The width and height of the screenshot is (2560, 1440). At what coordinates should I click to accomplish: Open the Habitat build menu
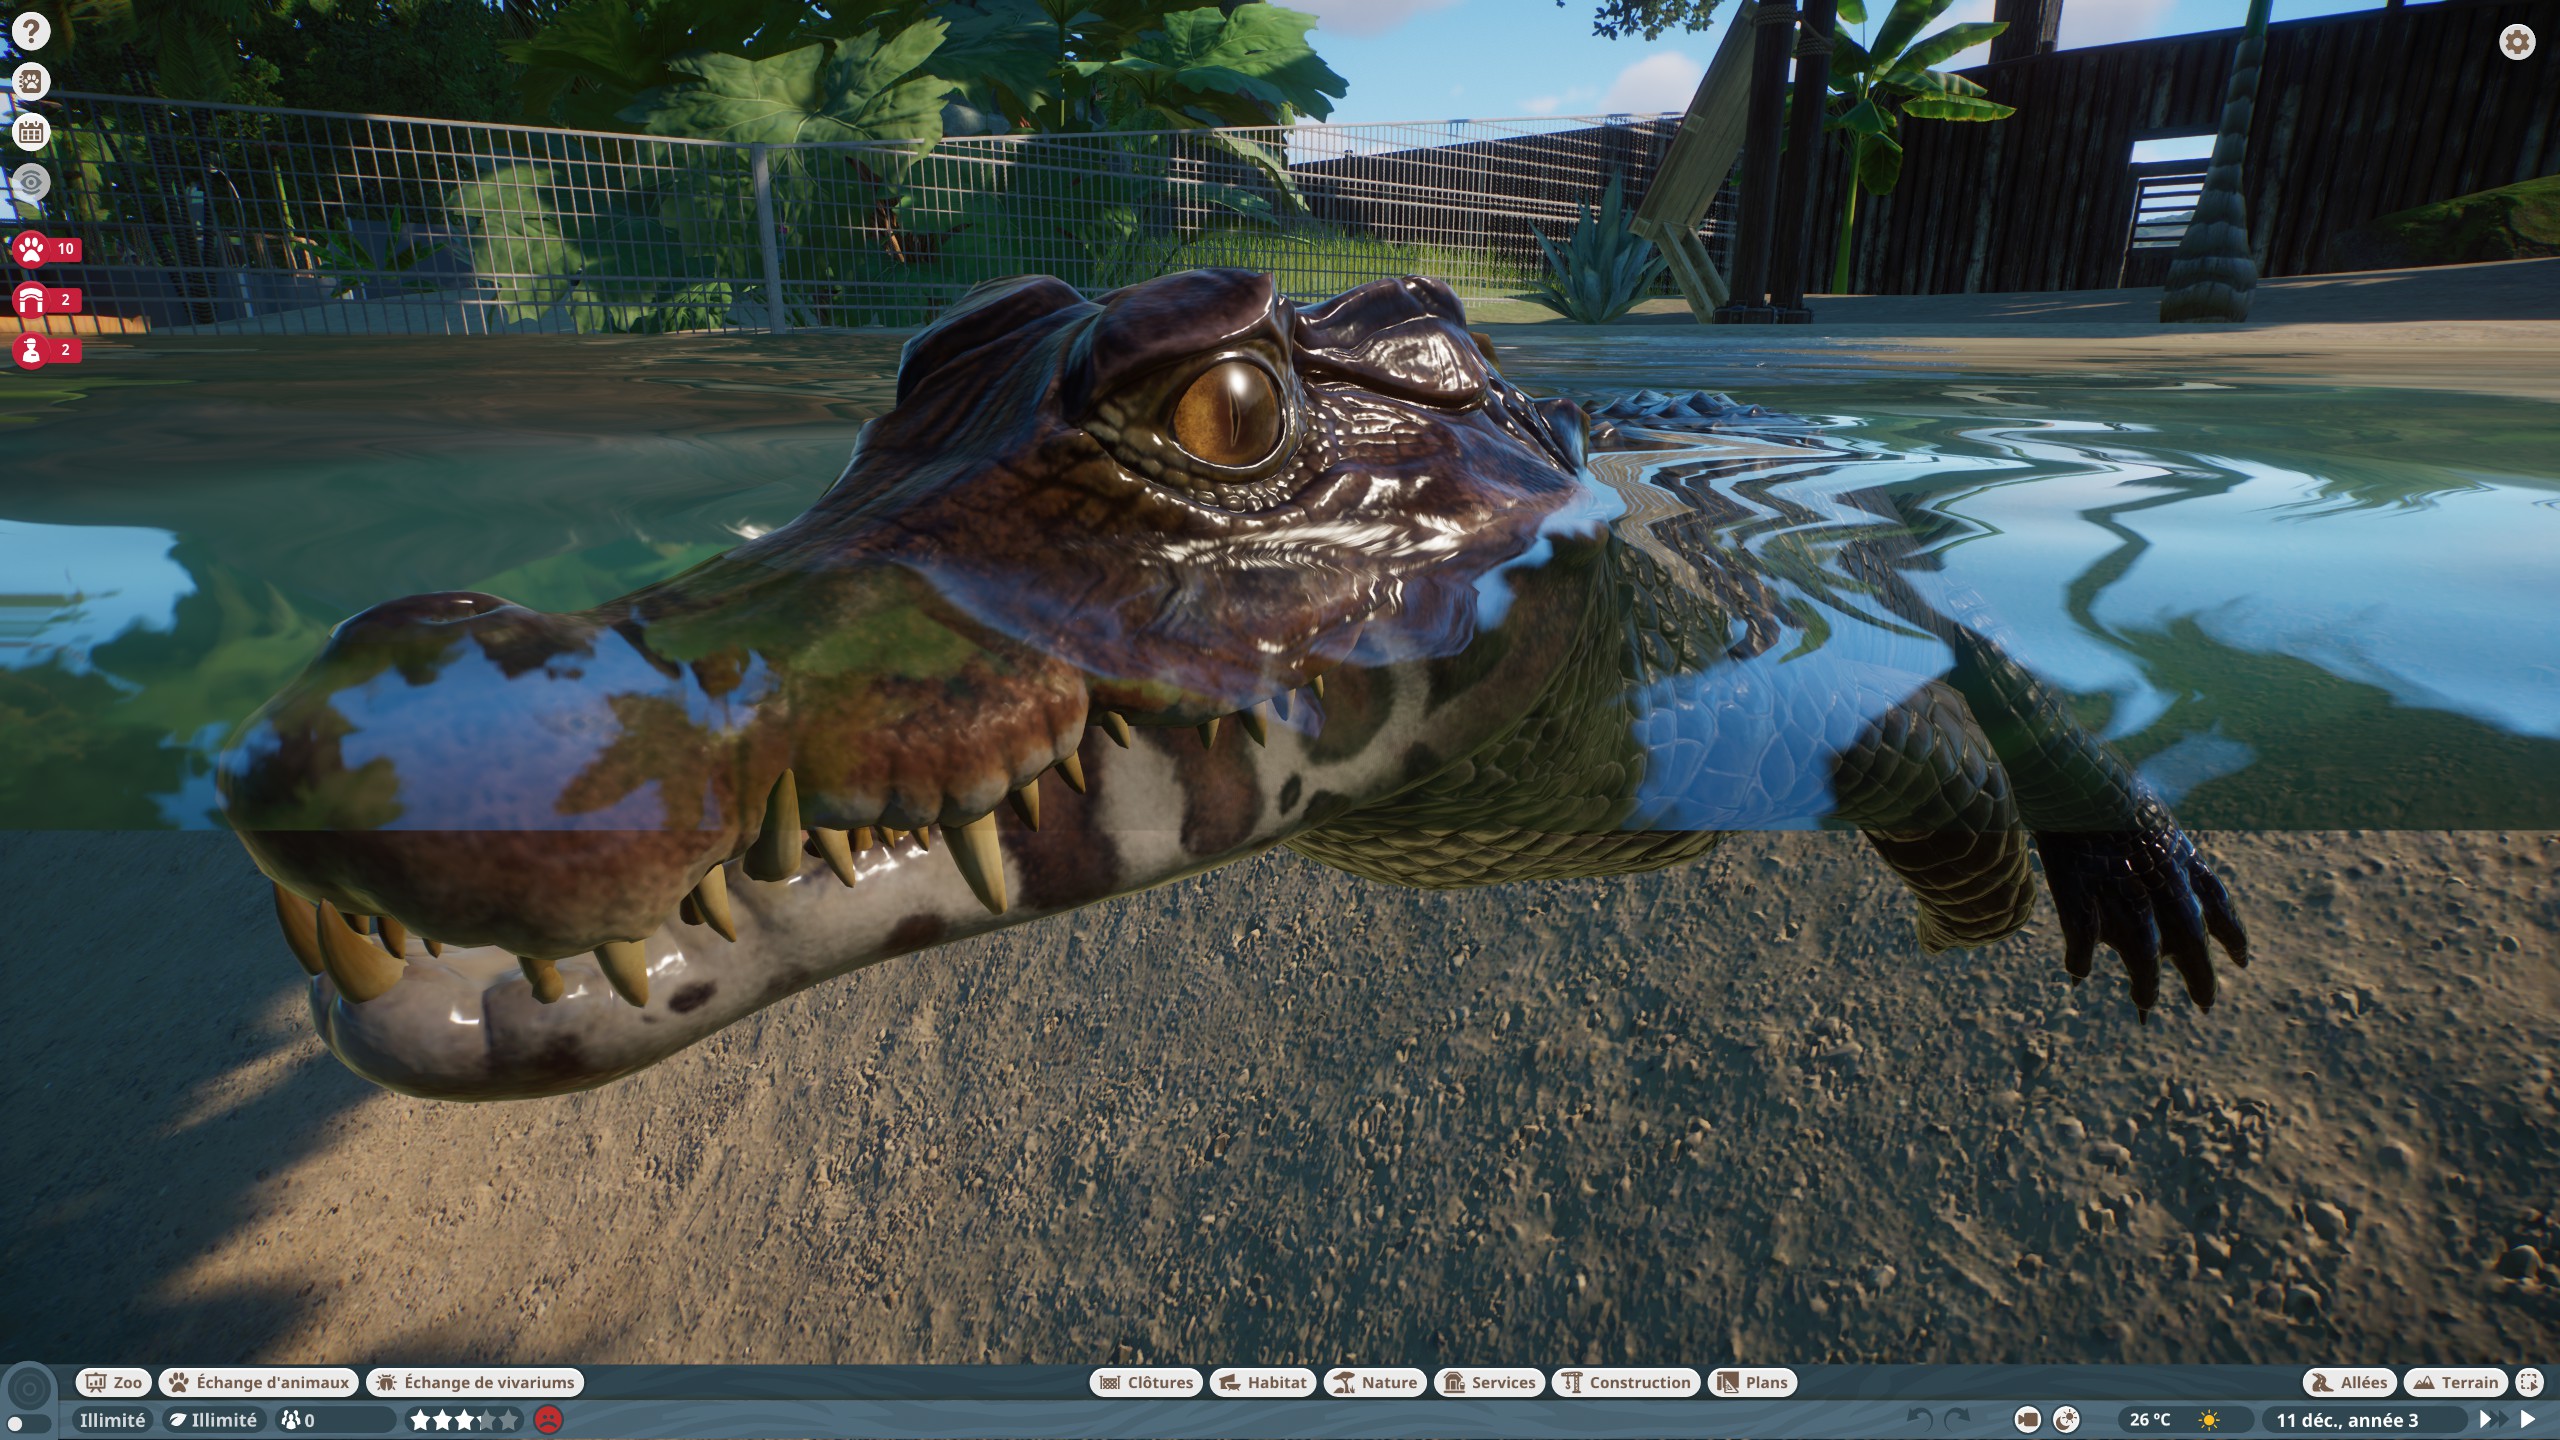pos(1263,1382)
